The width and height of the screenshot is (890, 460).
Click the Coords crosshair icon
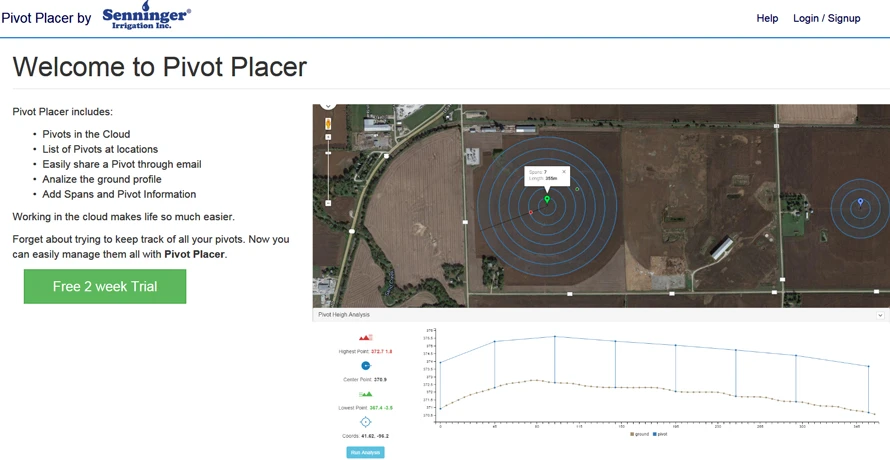point(365,422)
